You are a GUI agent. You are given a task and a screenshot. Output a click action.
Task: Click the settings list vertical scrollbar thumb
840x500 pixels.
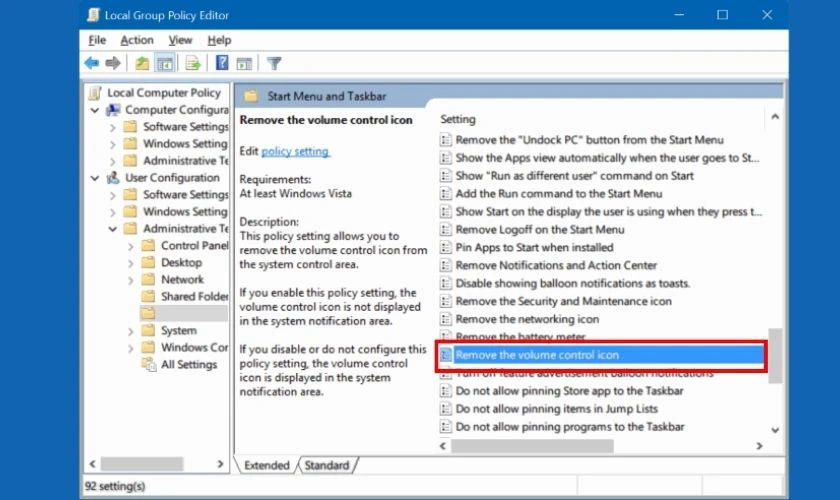pos(775,356)
